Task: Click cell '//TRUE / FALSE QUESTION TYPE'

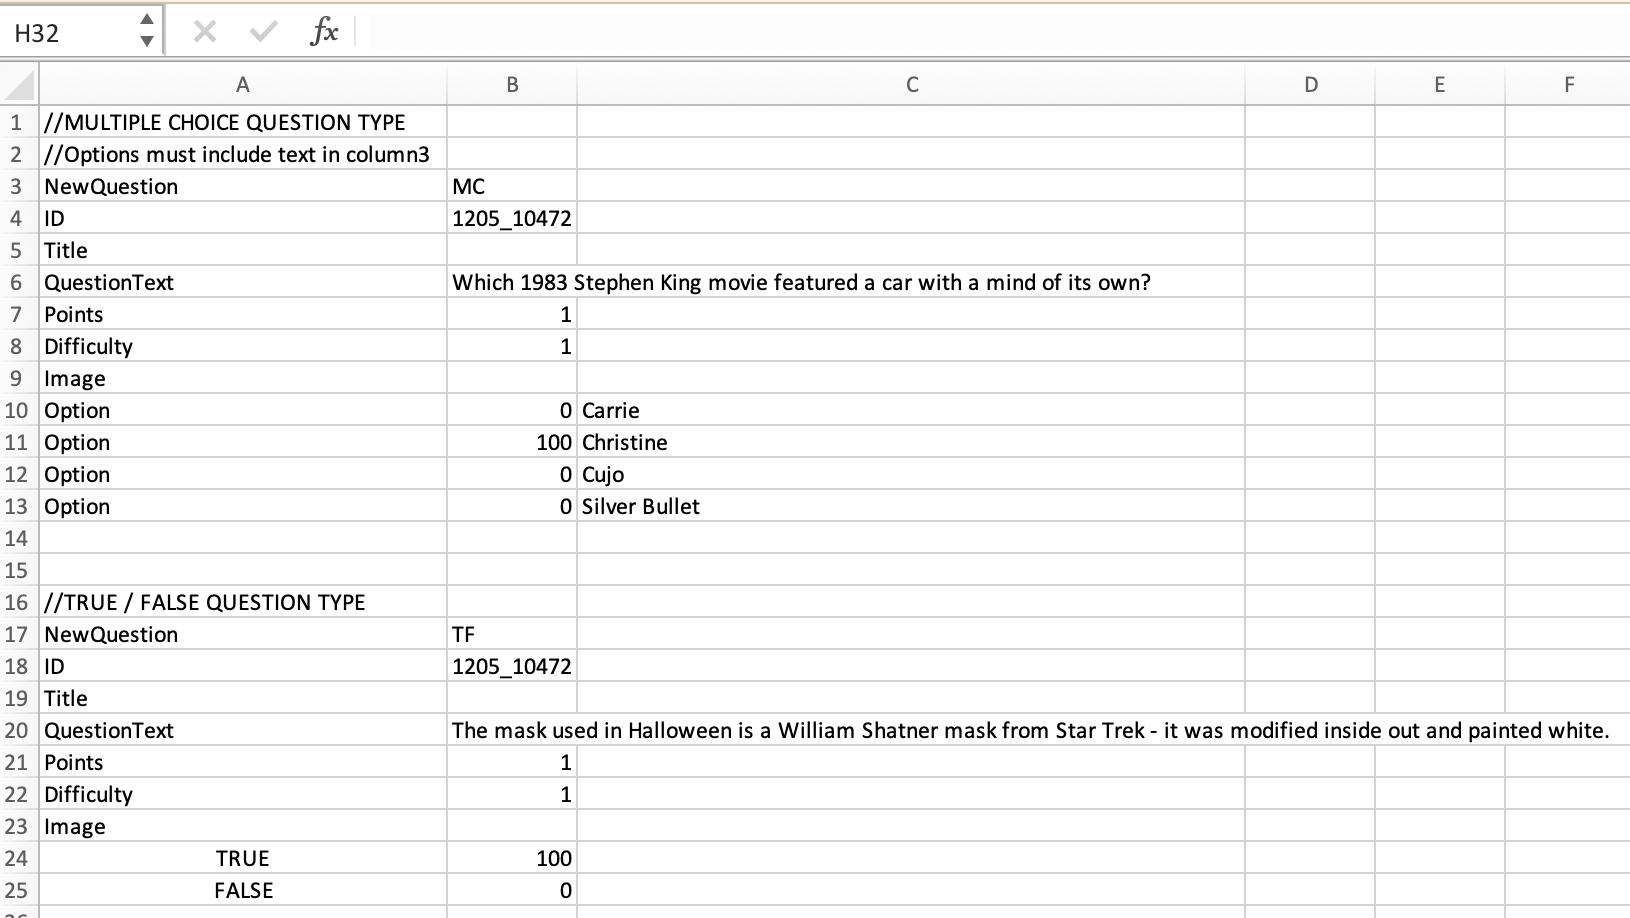Action: pos(243,602)
